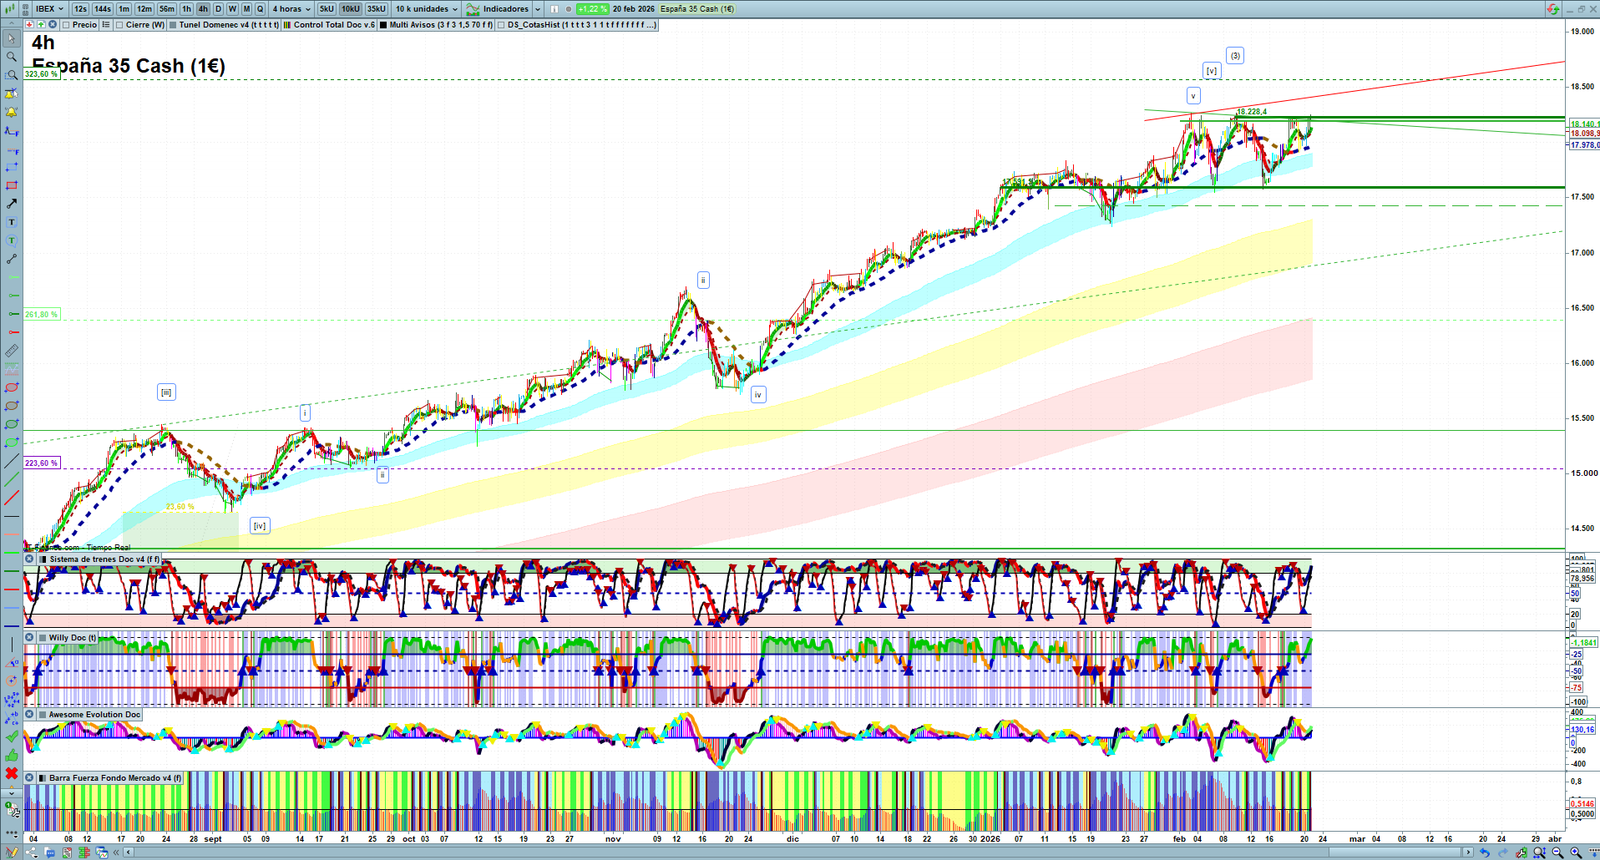Toggle the DS_CotasHist indicator checkbox

(502, 25)
